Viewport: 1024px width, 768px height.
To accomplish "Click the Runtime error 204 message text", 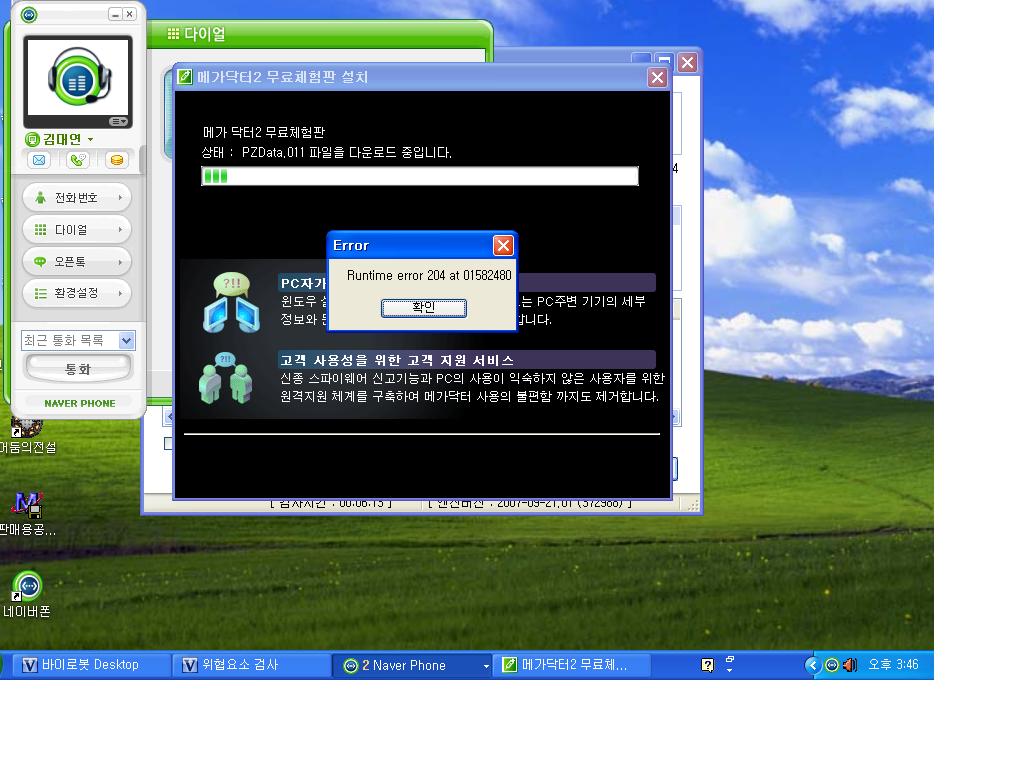I will click(429, 276).
